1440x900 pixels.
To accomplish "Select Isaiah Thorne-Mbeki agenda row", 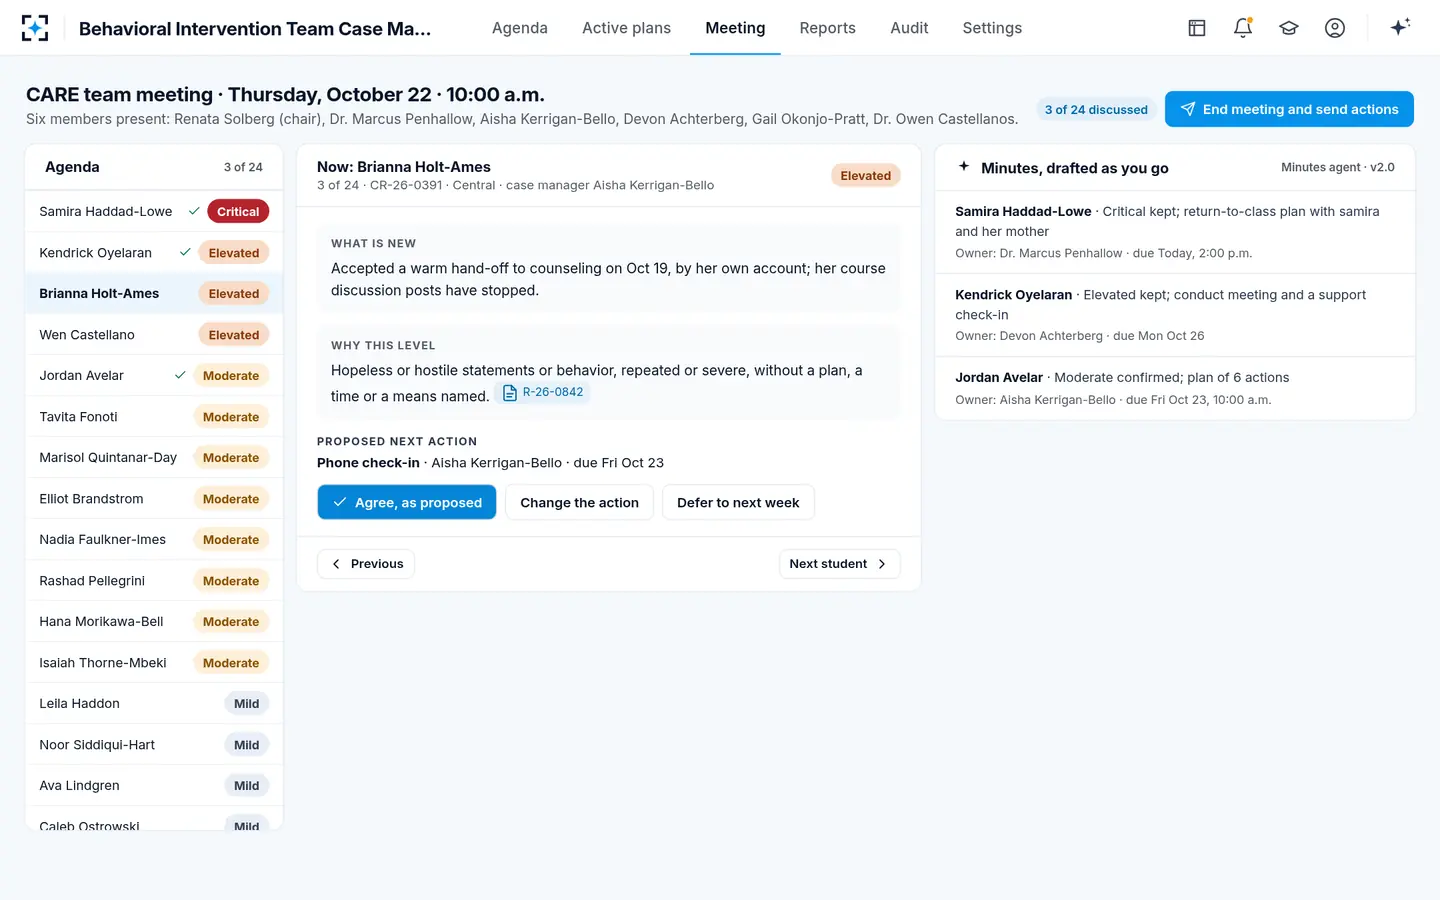I will click(x=154, y=662).
